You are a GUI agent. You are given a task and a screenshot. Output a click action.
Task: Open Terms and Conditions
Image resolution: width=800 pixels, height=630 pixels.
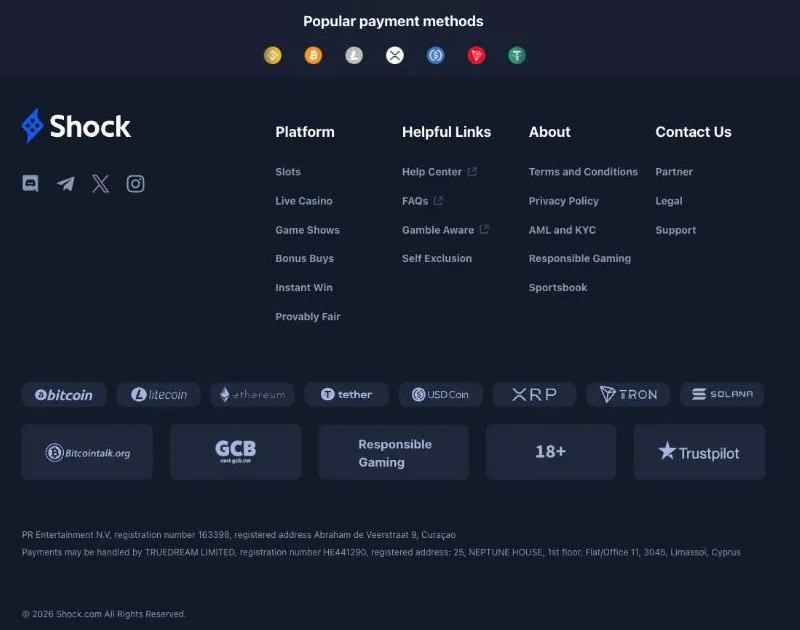pos(583,172)
